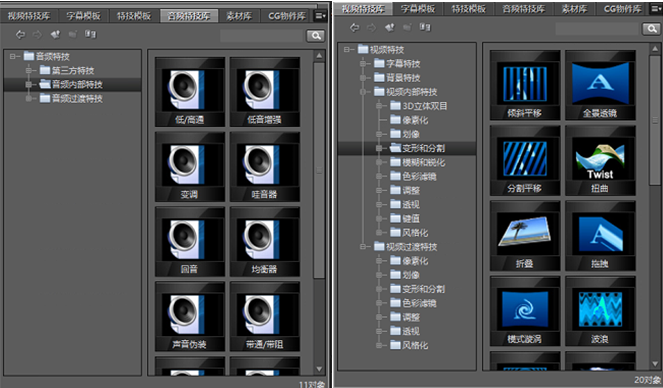Switch to CG物件库 tab in video panel
The height and width of the screenshot is (388, 663).
[x=622, y=8]
